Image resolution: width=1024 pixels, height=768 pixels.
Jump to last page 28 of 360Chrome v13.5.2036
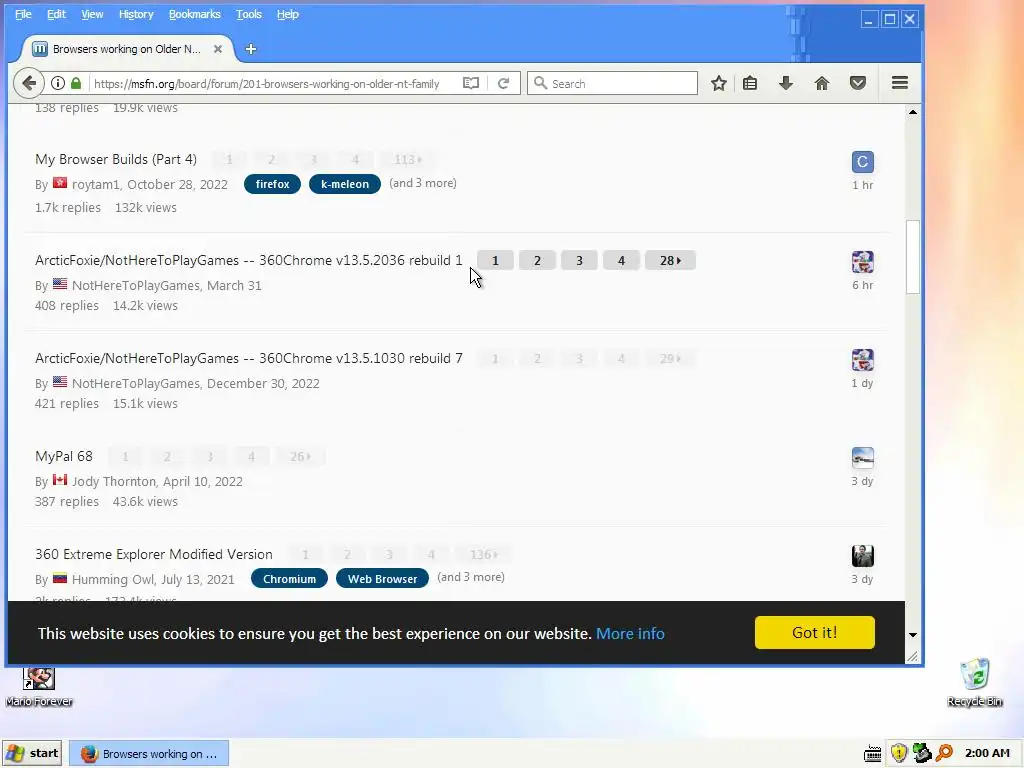coord(670,261)
